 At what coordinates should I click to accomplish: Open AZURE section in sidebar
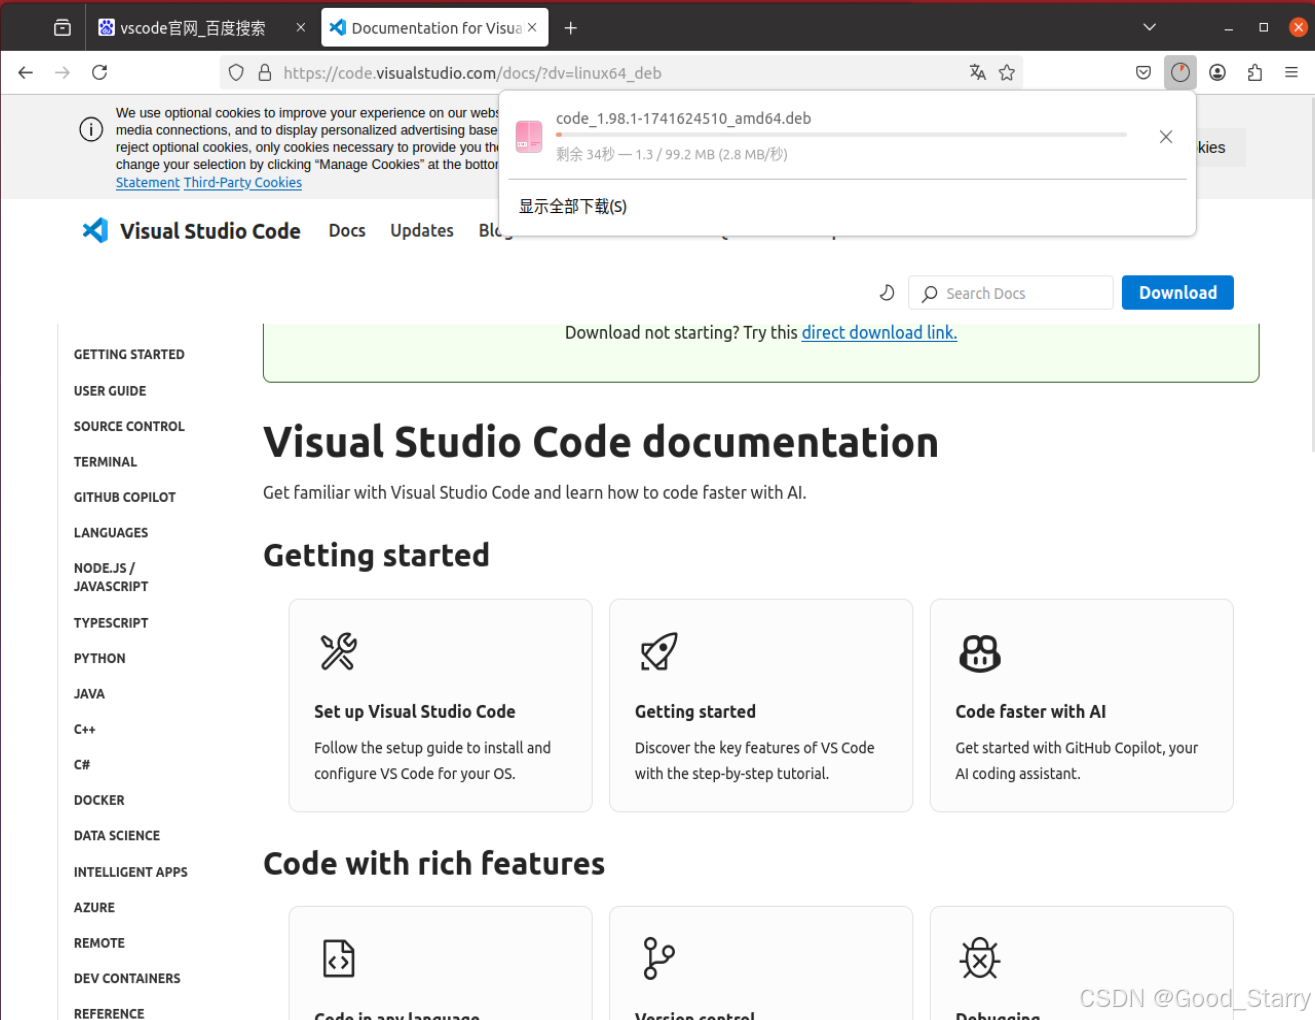(94, 907)
